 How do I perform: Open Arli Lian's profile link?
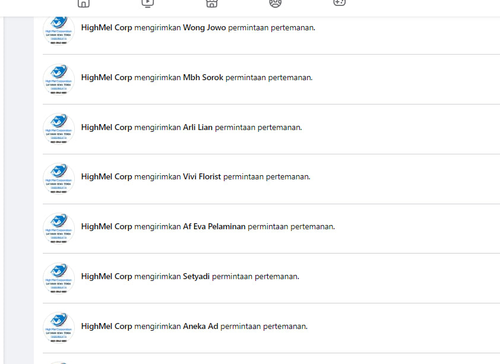[198, 127]
